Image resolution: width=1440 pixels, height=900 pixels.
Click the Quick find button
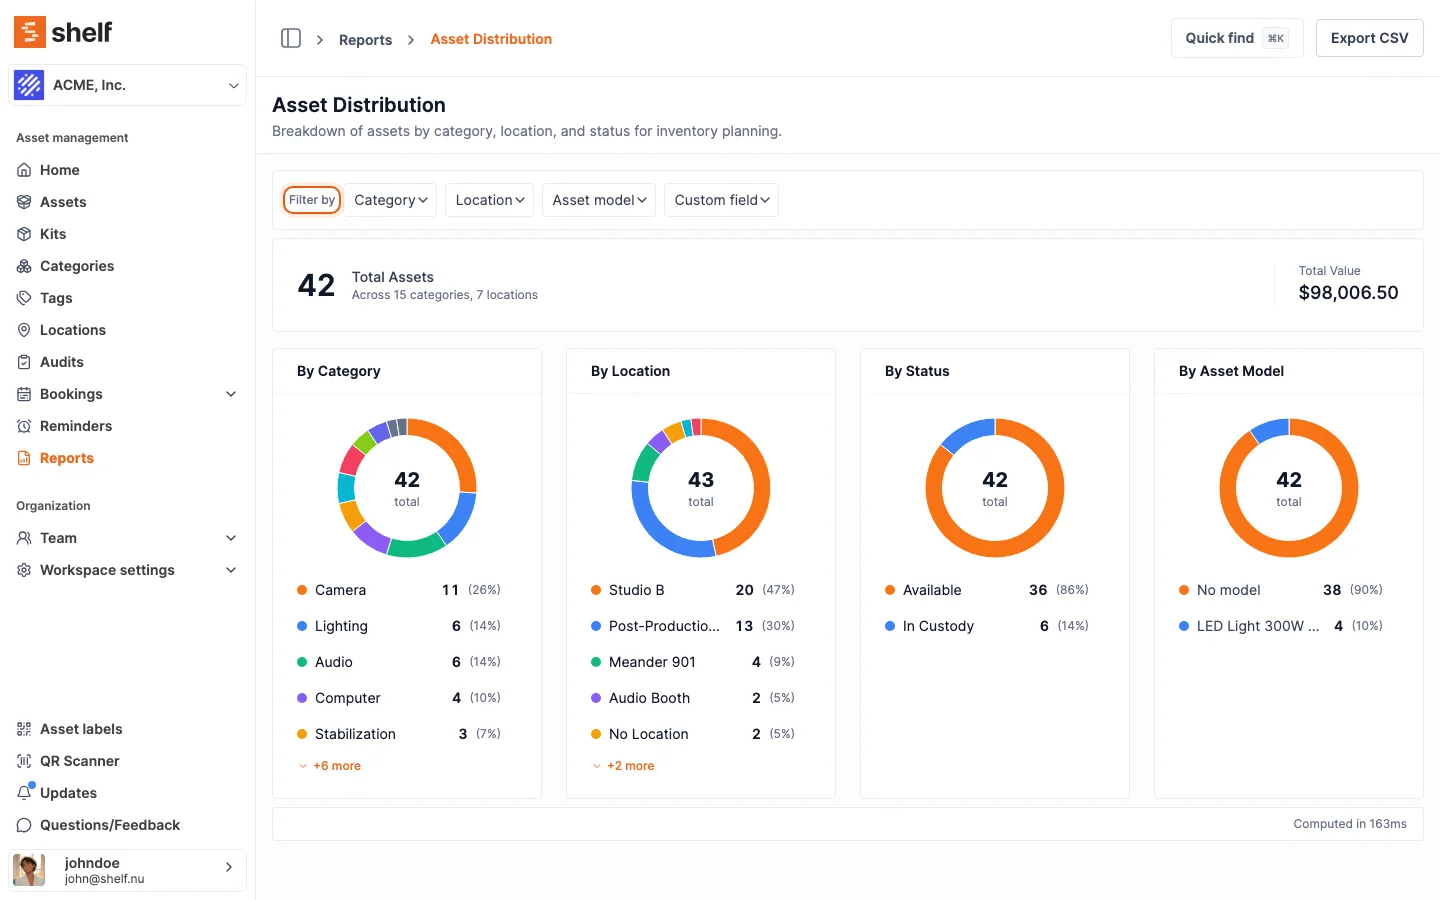pos(1237,38)
